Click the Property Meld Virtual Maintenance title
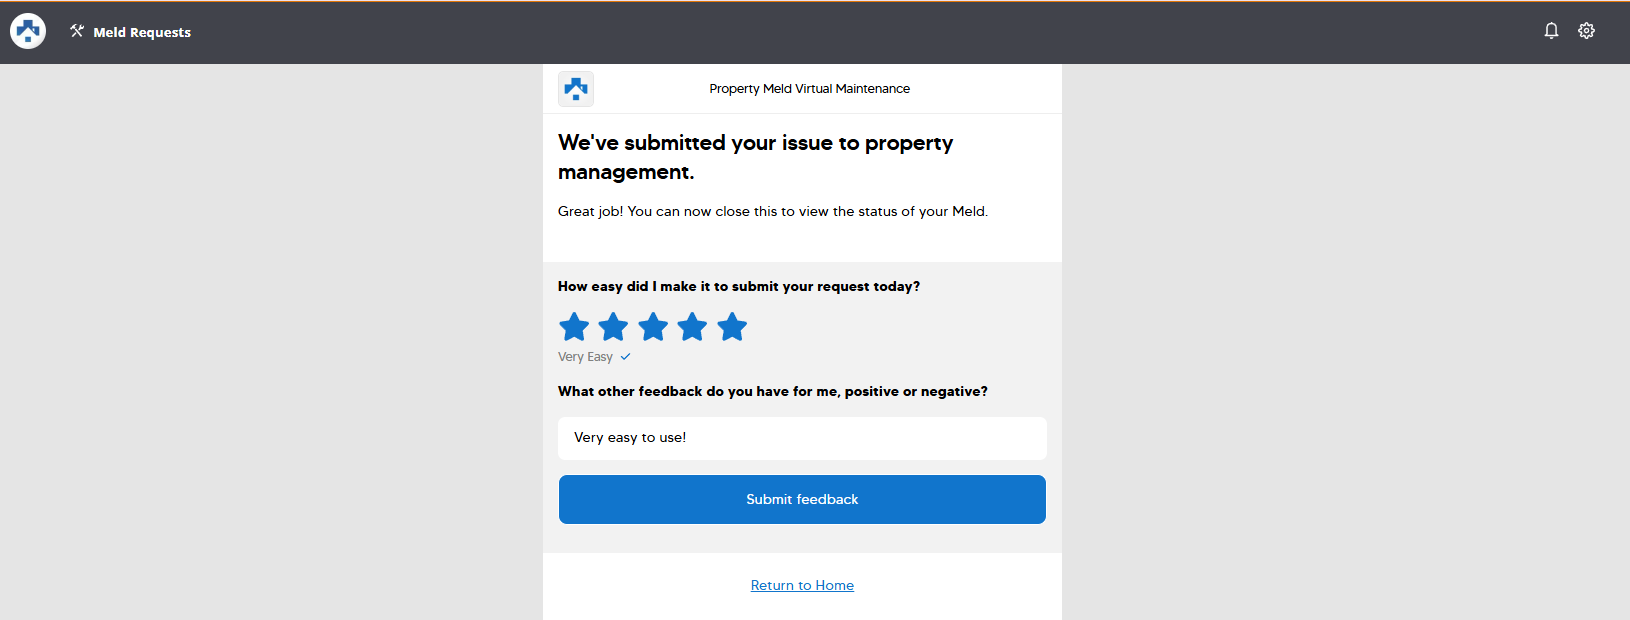1630x620 pixels. coord(810,89)
